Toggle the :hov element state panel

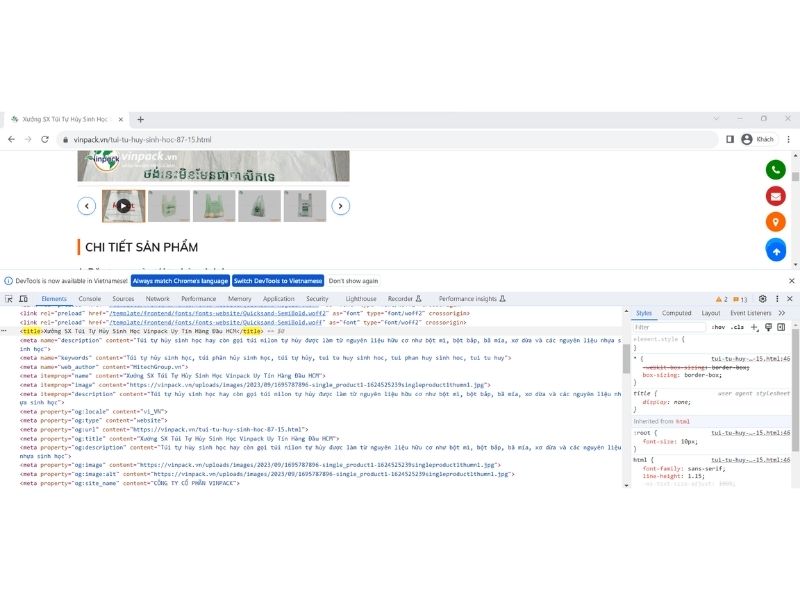point(718,327)
